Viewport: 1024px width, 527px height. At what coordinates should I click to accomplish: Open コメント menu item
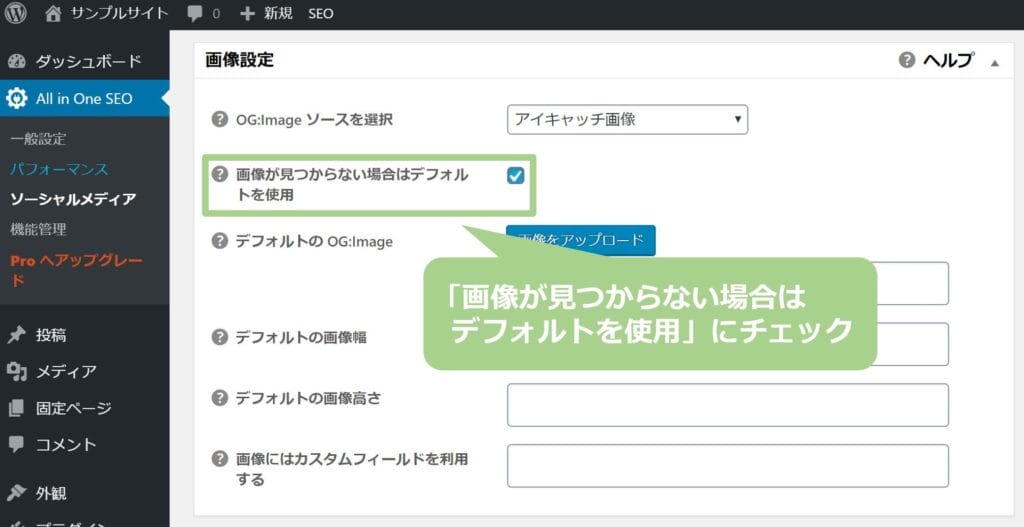[x=66, y=445]
